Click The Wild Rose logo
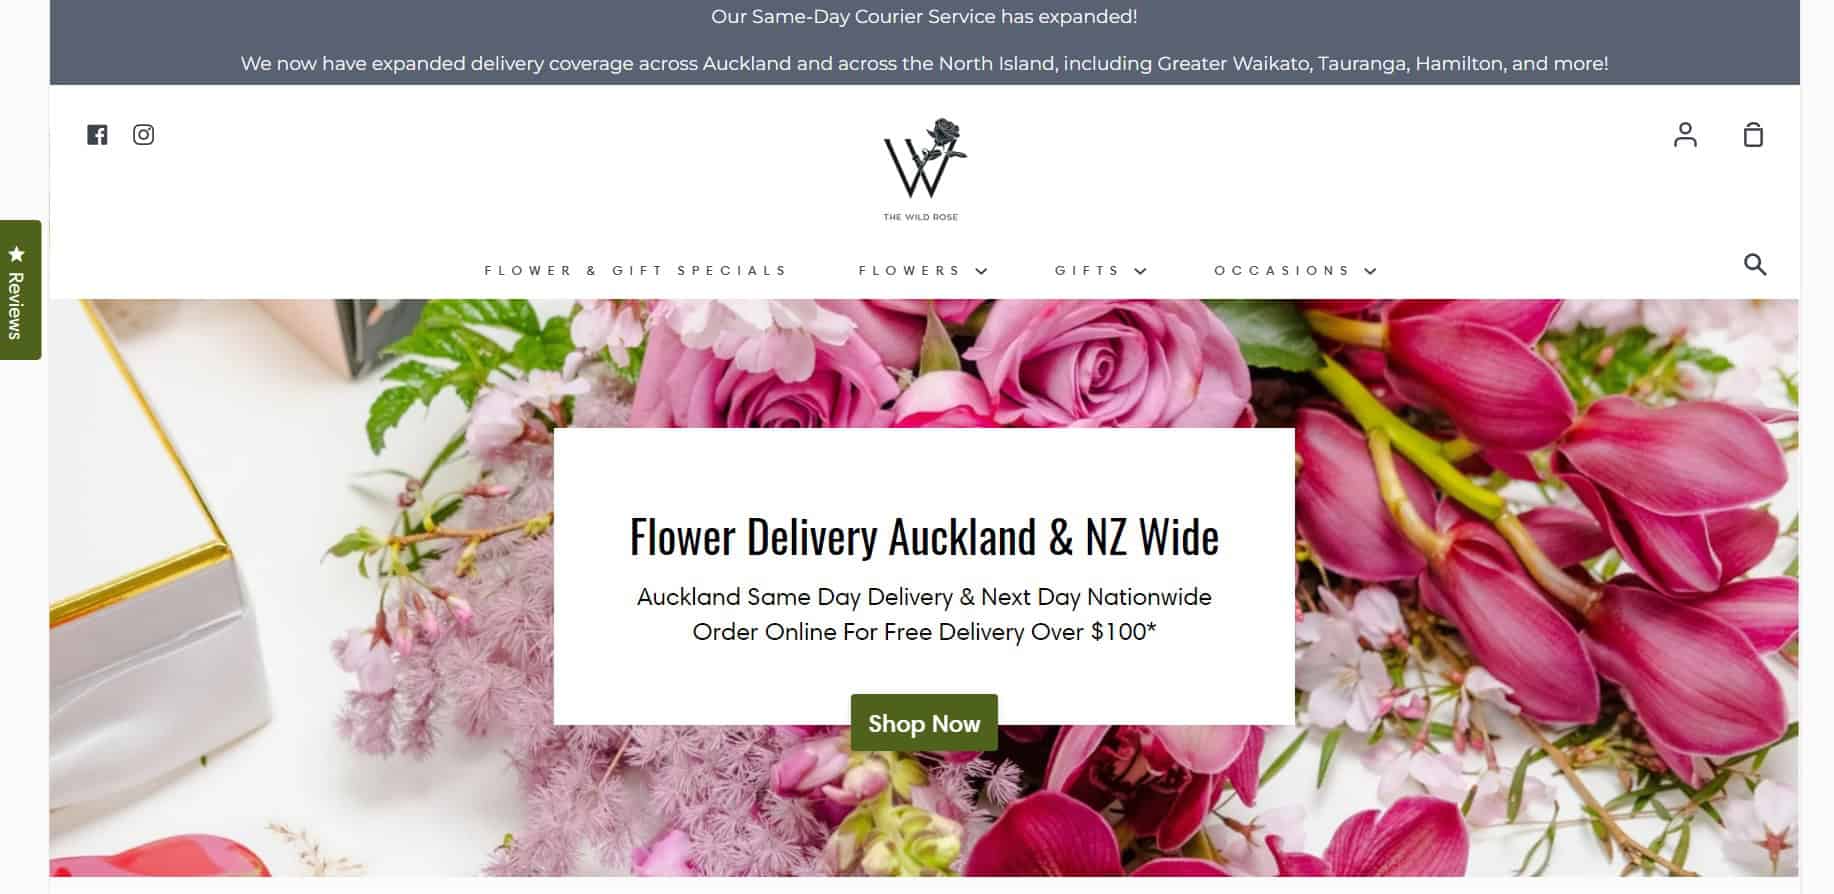The image size is (1834, 894). (x=924, y=169)
